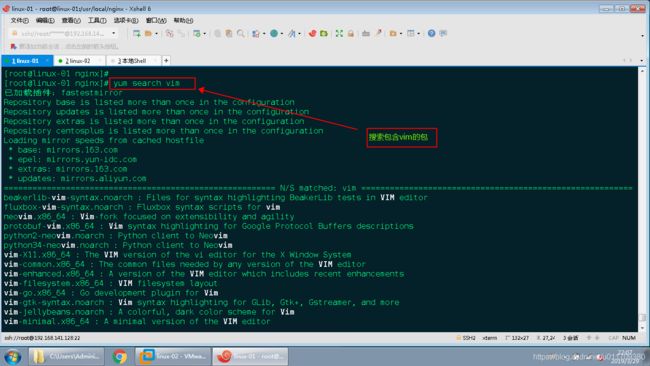Click the red bookmark flag icon

14,46
